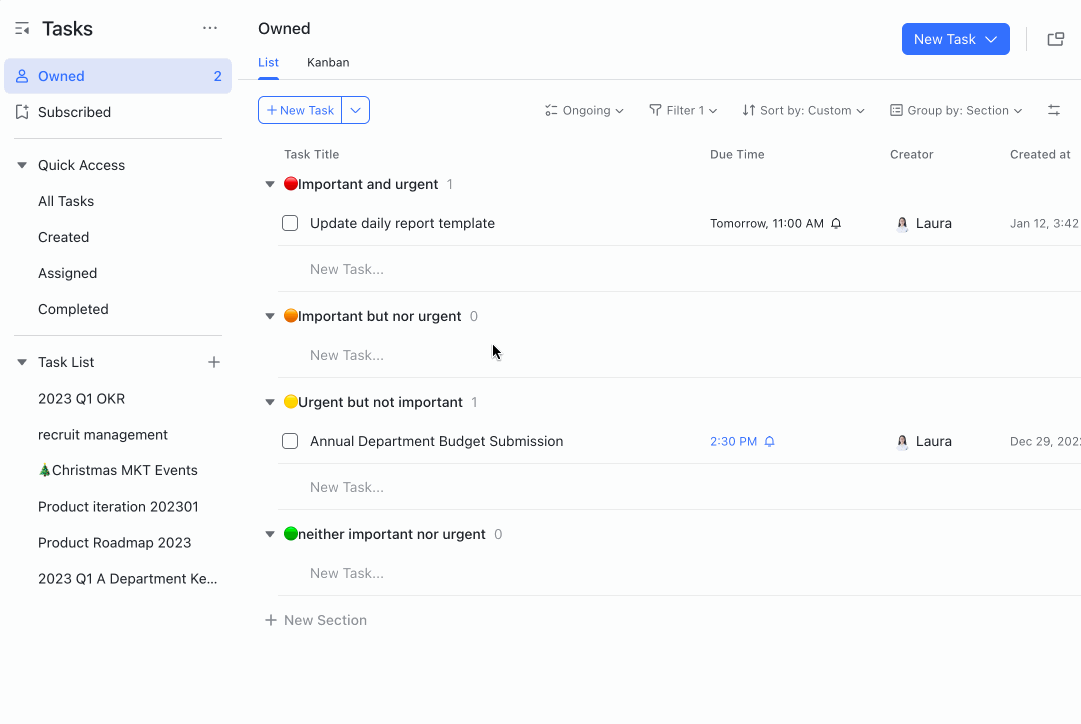Open the Tasks more options menu

[210, 28]
